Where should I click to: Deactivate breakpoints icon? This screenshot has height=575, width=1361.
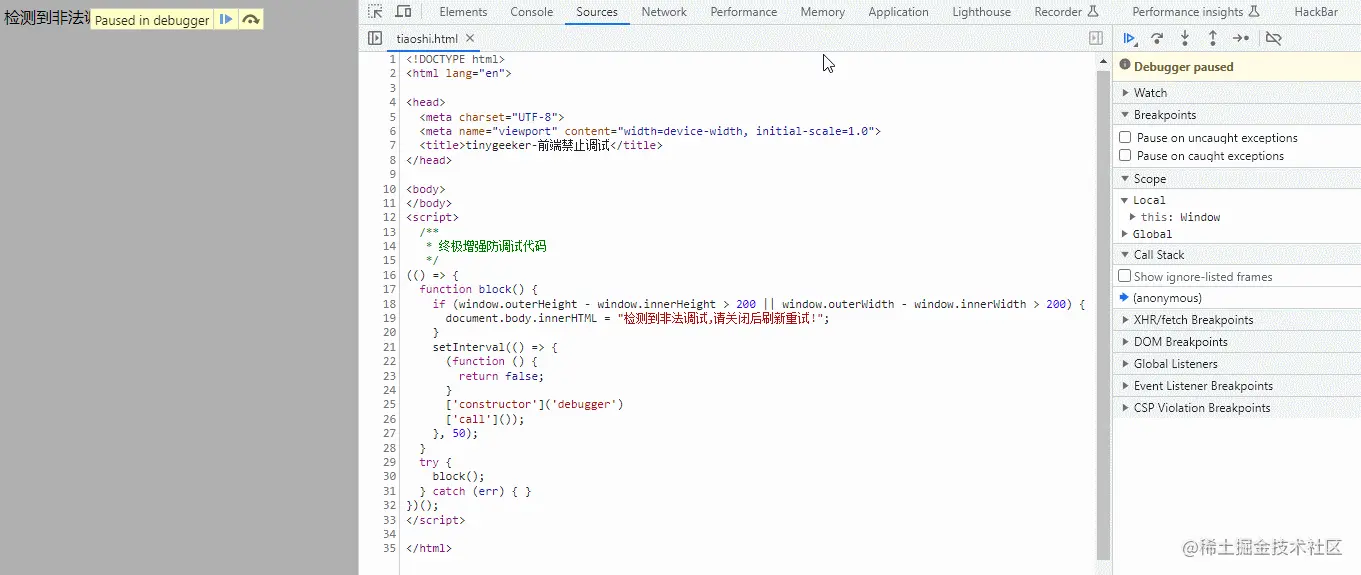(x=1273, y=38)
